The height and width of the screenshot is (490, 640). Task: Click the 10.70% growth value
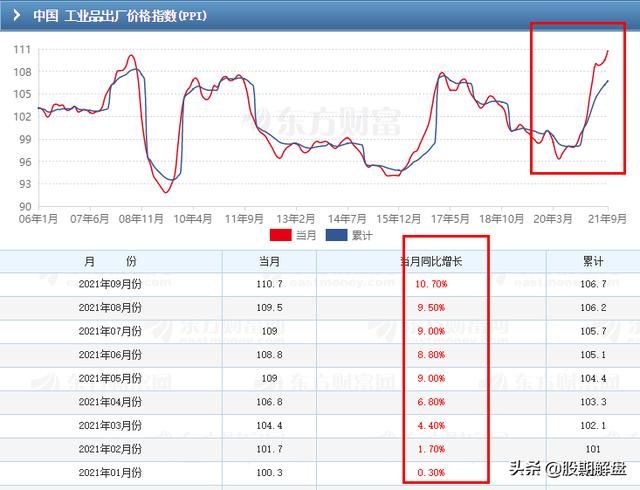(x=431, y=284)
